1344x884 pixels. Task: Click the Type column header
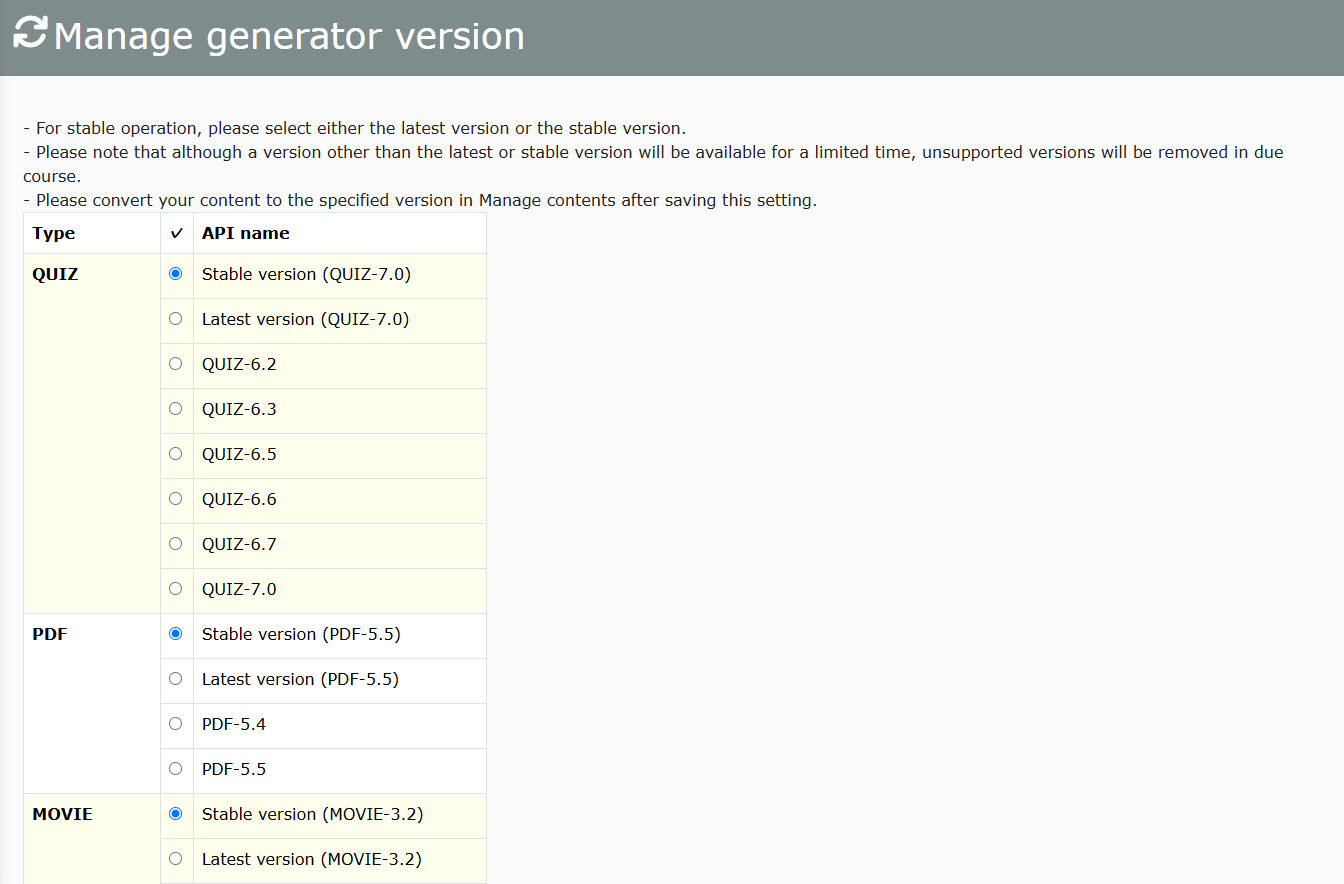[54, 233]
